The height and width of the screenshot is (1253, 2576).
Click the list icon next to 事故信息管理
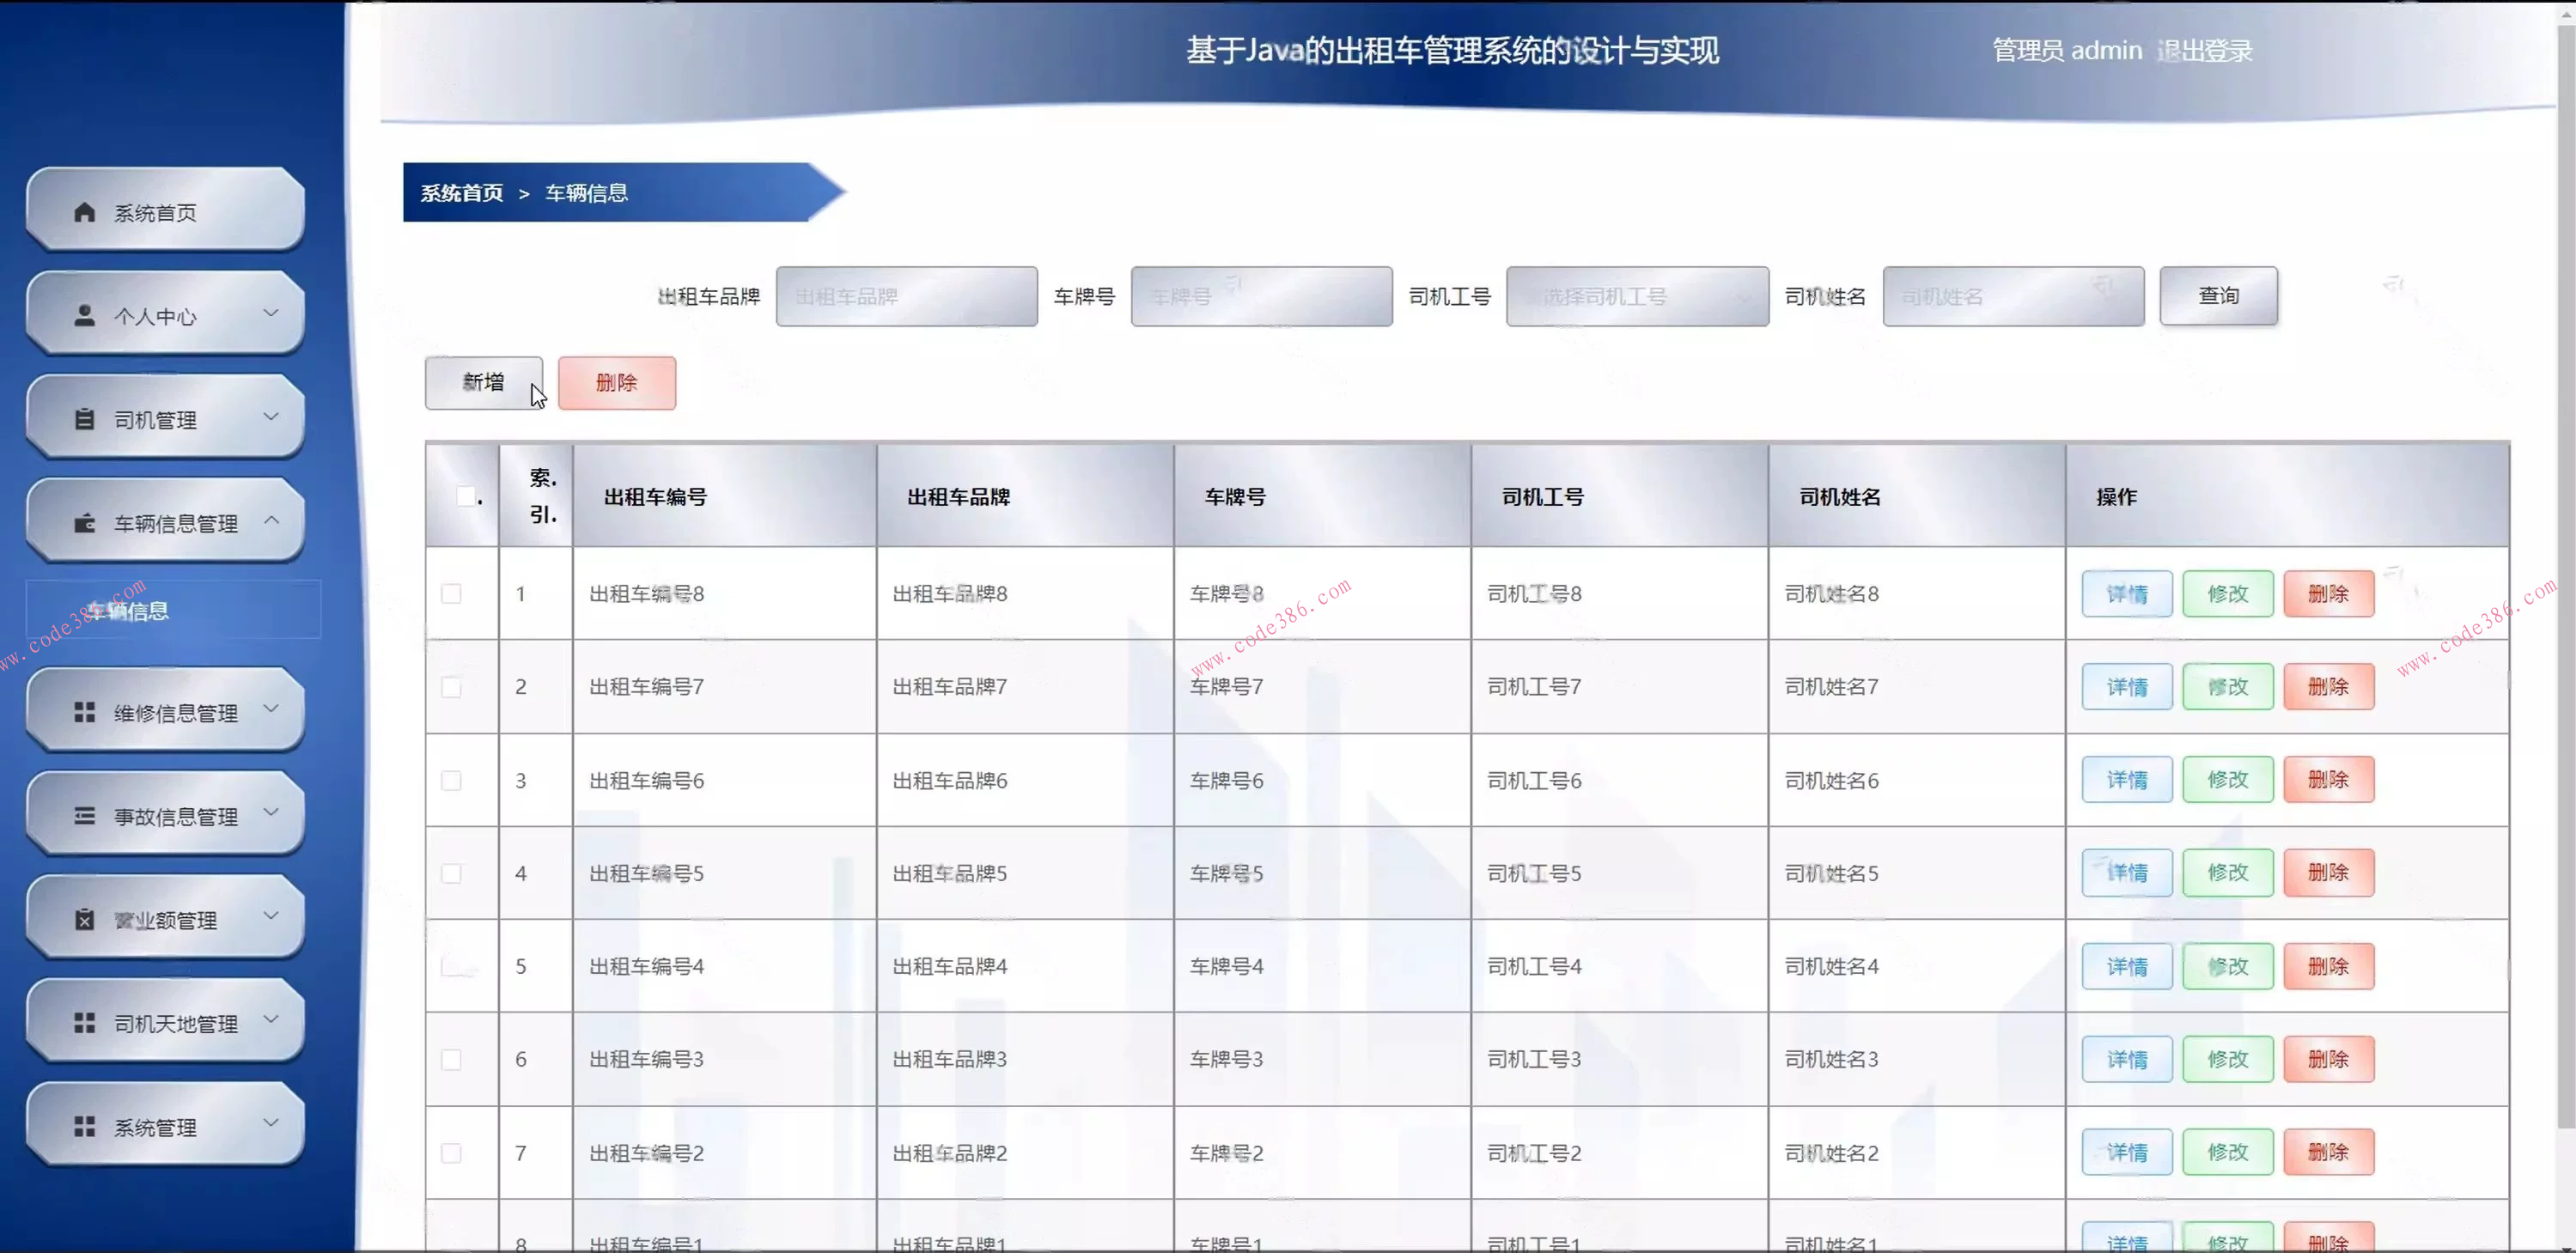pyautogui.click(x=84, y=815)
